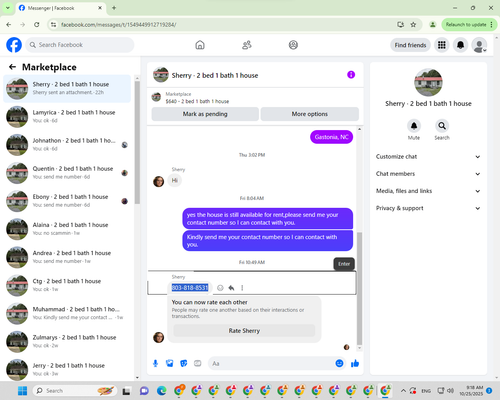The image size is (500, 400).
Task: Choose a sticker from sticker icon
Action: pos(184,363)
